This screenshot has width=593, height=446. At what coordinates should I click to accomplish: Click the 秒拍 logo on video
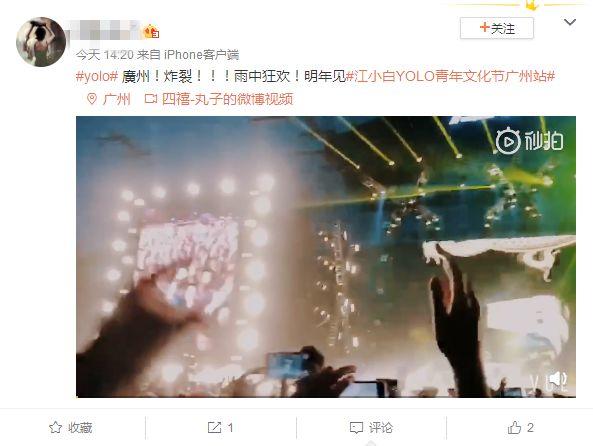(x=529, y=141)
